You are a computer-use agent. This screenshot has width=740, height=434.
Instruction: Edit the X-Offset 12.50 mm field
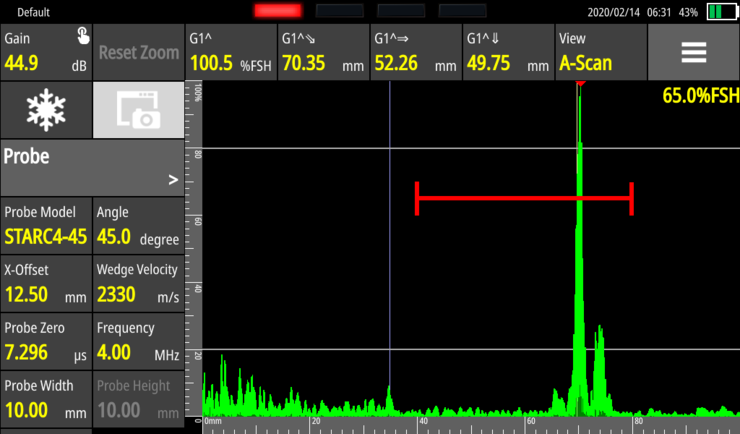coord(46,284)
